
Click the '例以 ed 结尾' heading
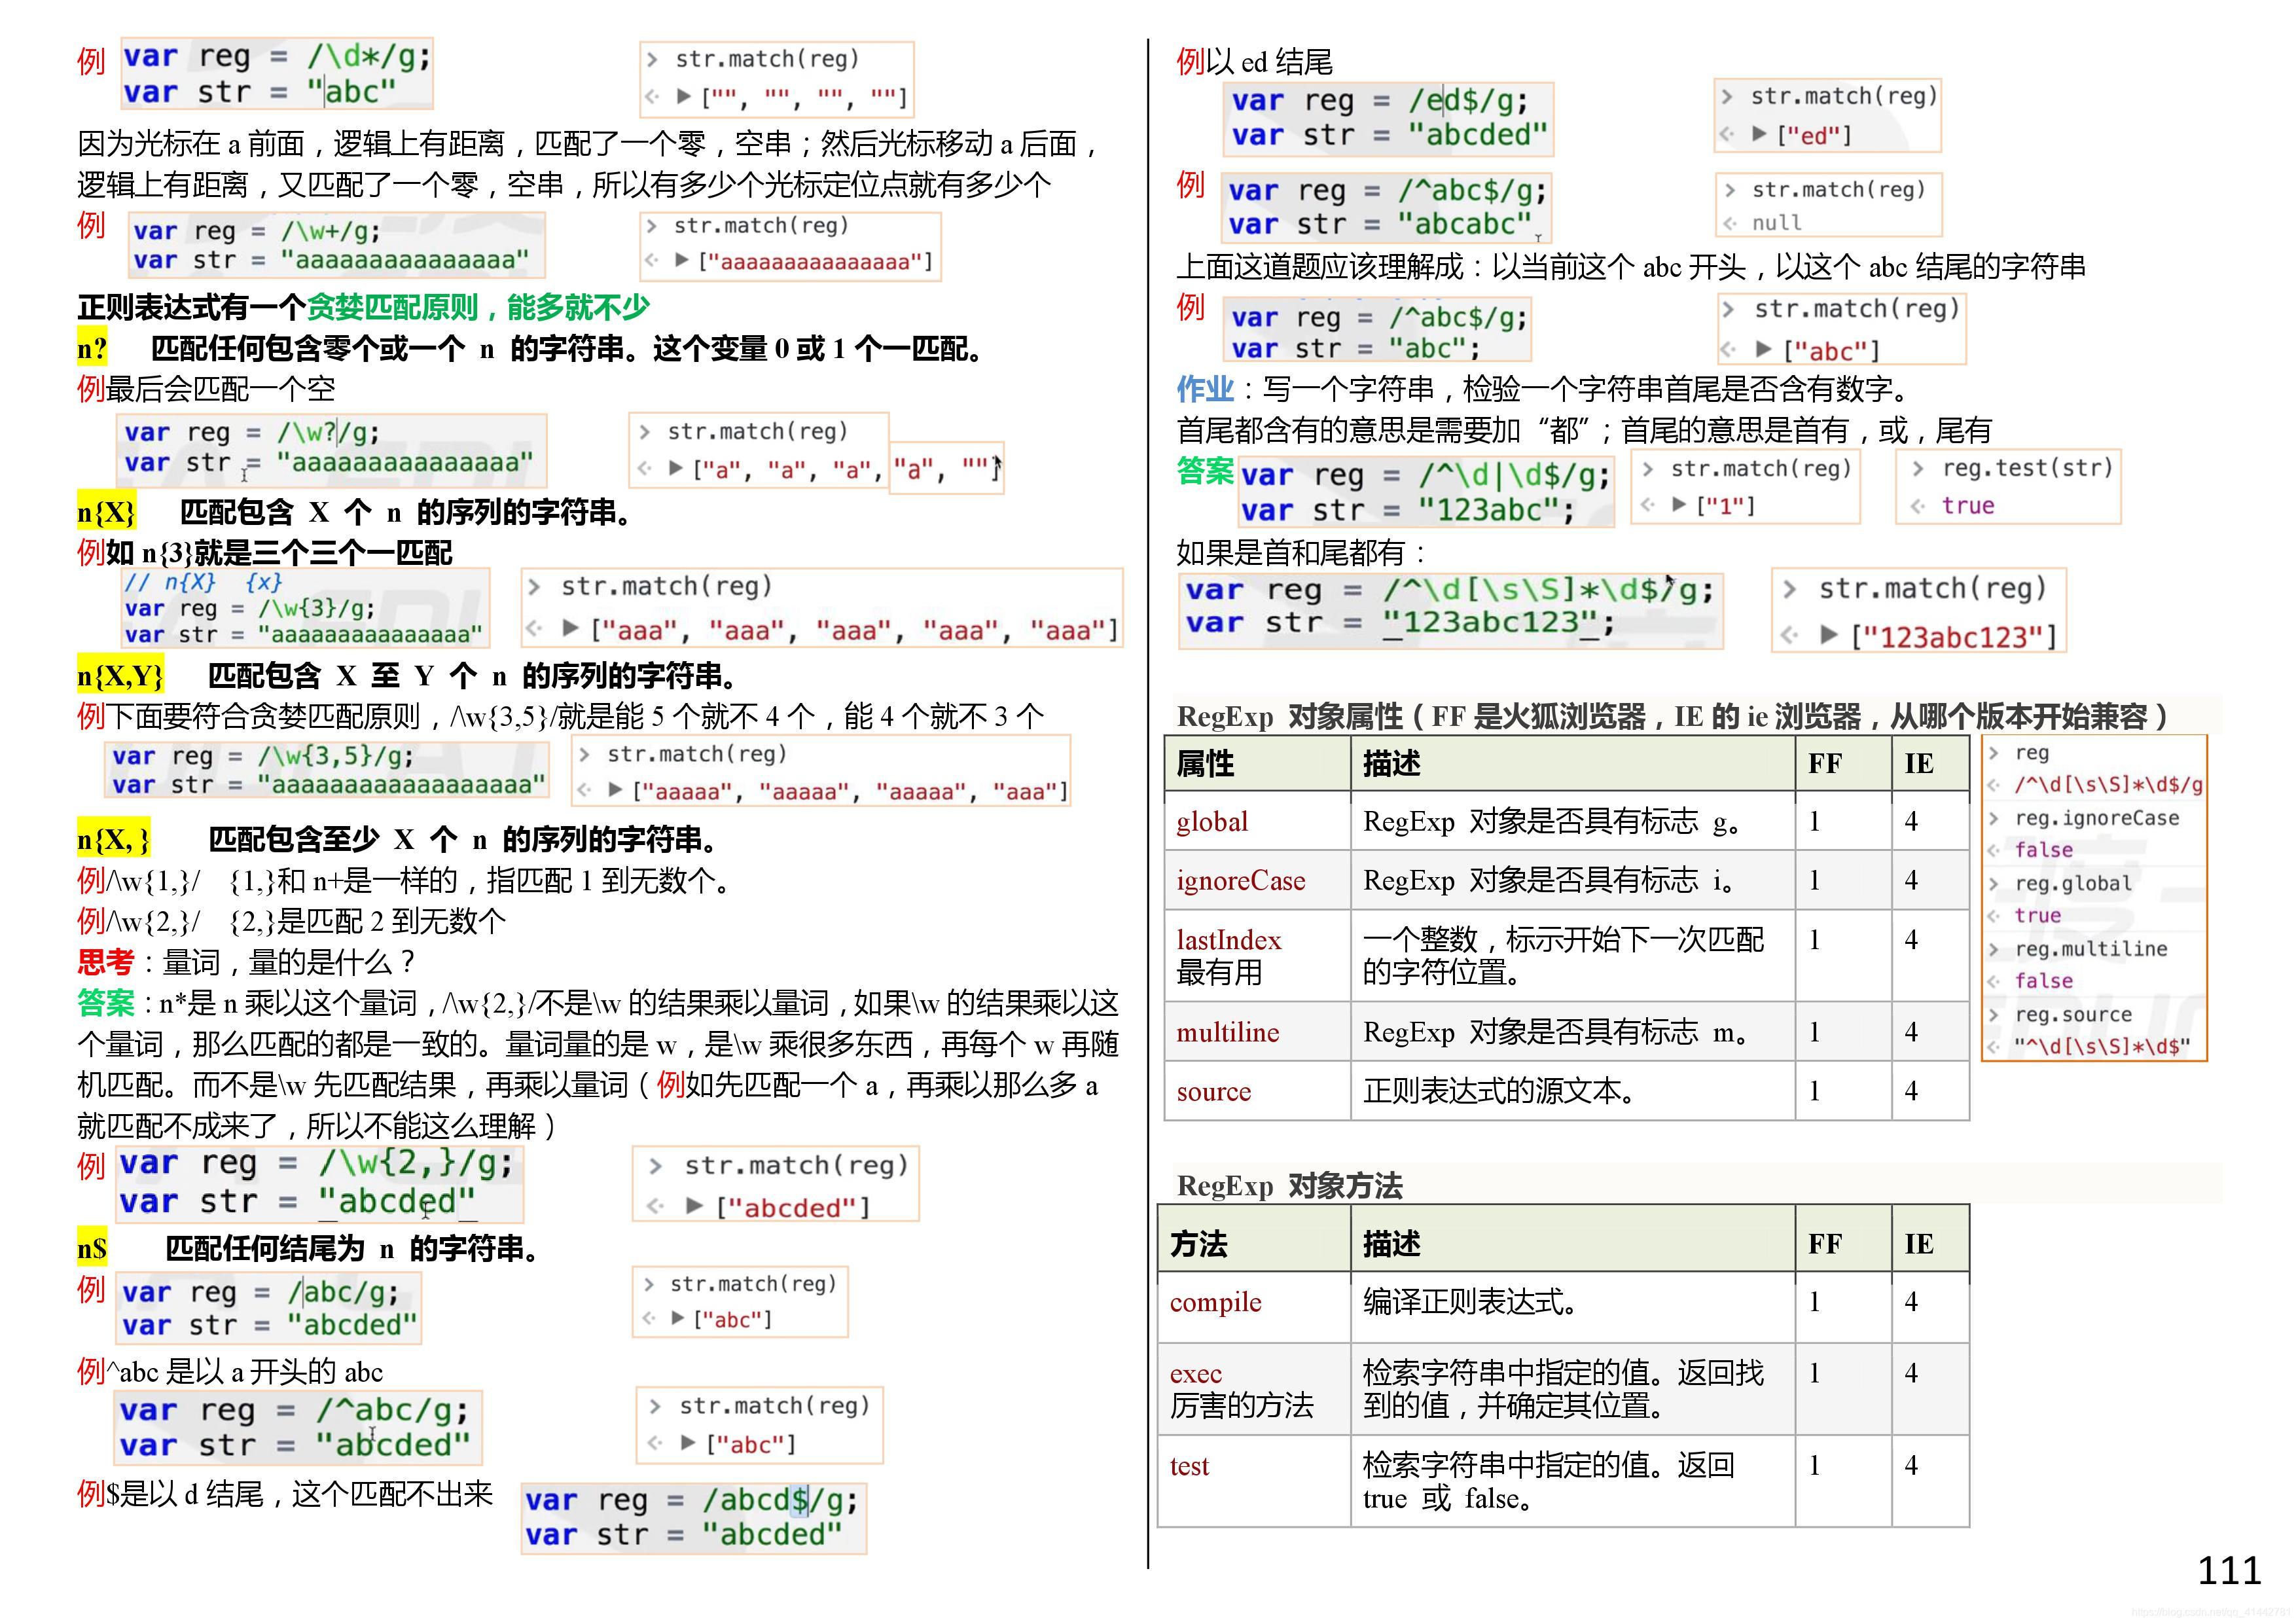click(1255, 62)
